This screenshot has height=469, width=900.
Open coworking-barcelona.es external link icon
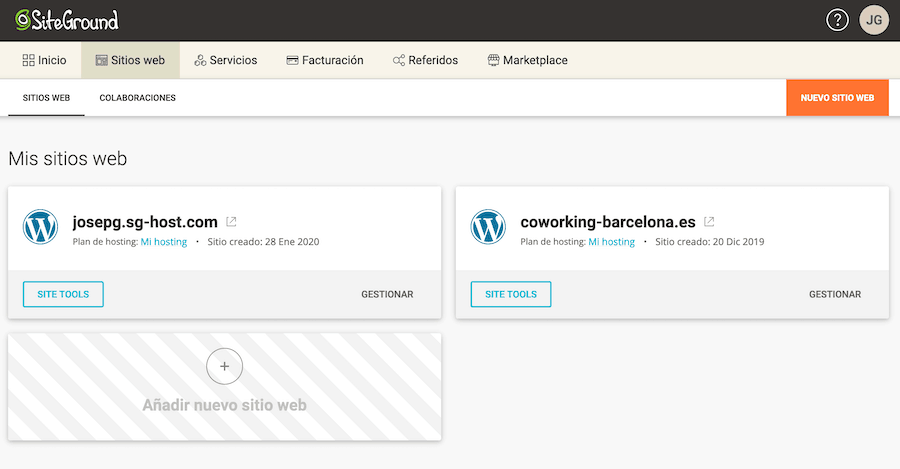click(709, 222)
